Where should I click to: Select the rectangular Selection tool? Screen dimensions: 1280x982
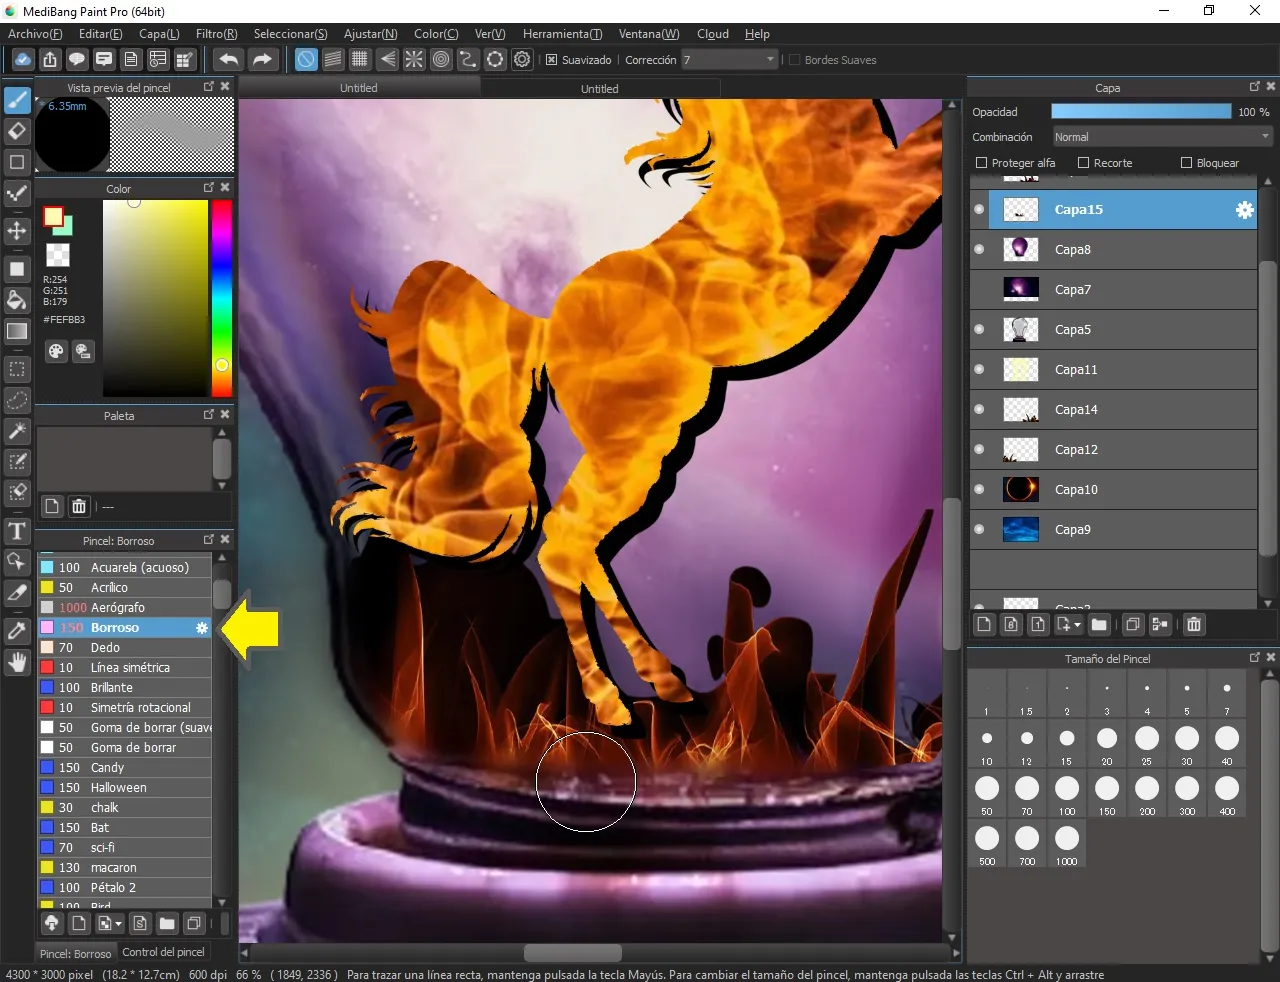pyautogui.click(x=17, y=370)
